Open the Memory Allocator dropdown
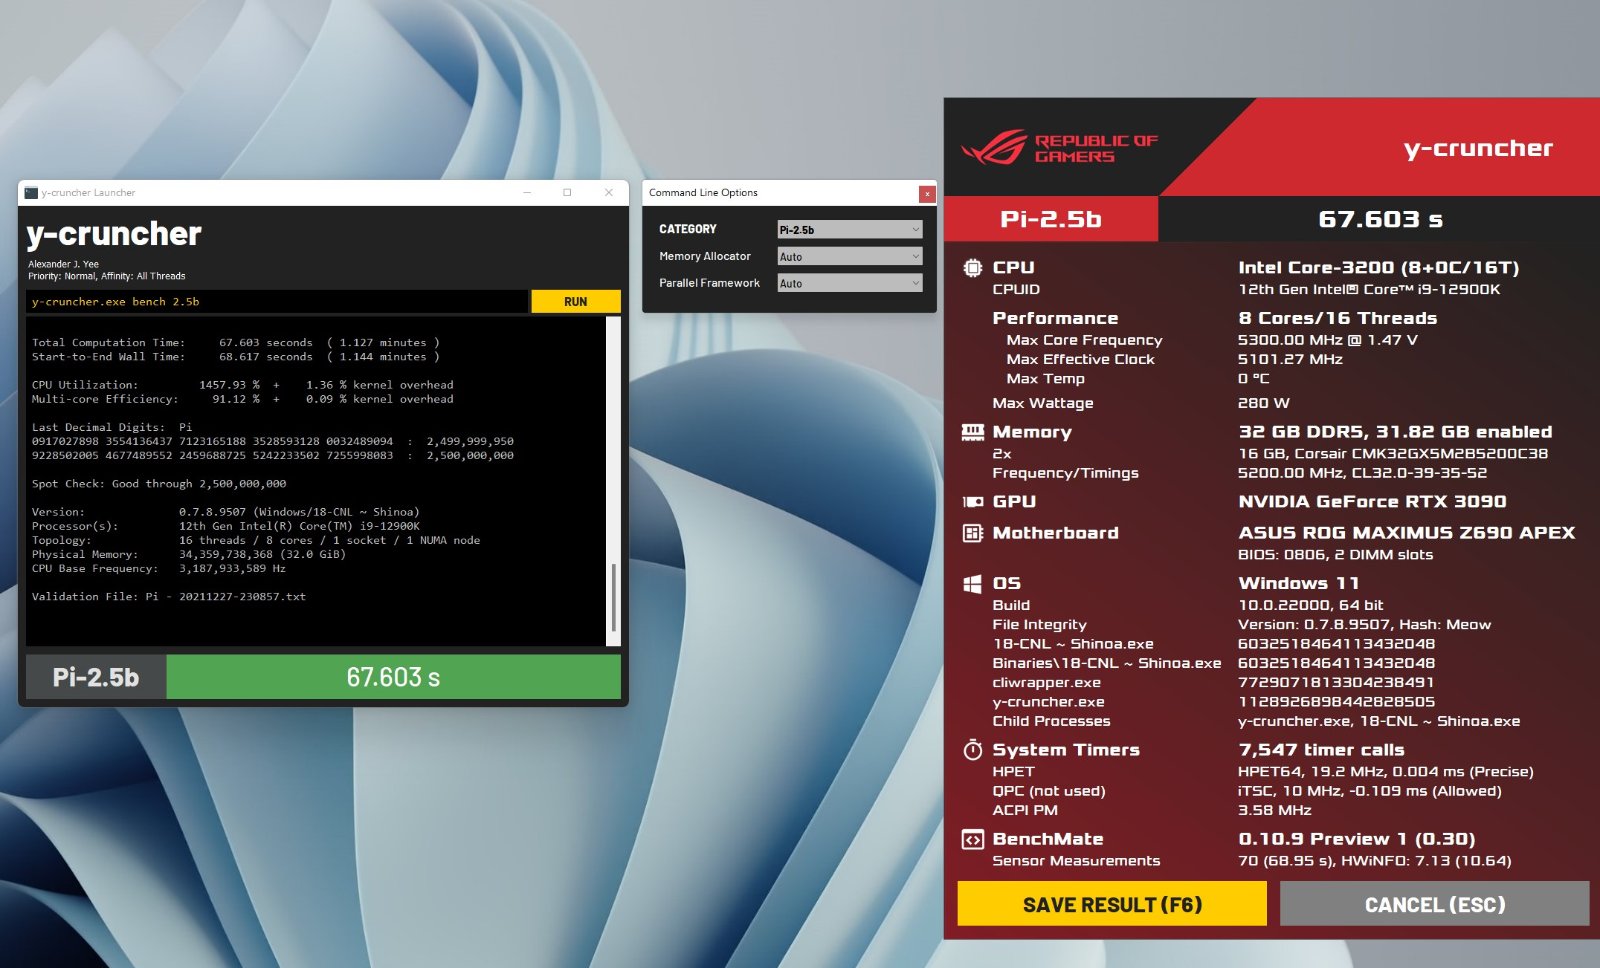 (x=850, y=256)
